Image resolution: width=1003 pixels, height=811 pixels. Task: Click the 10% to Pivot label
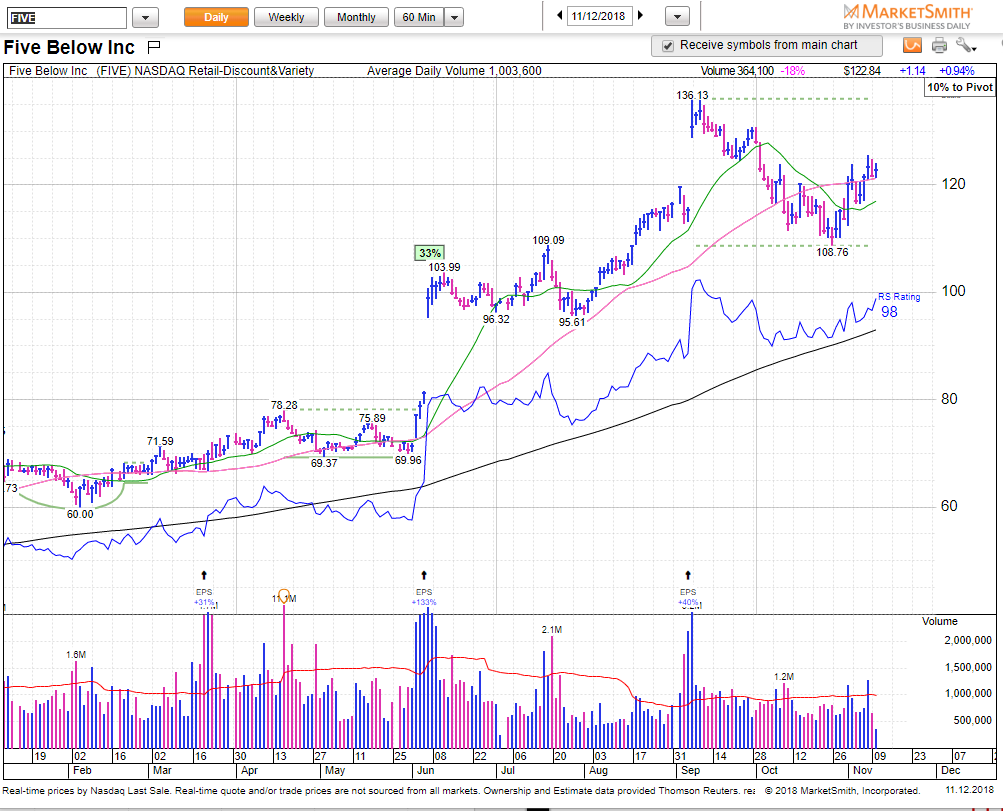(960, 88)
